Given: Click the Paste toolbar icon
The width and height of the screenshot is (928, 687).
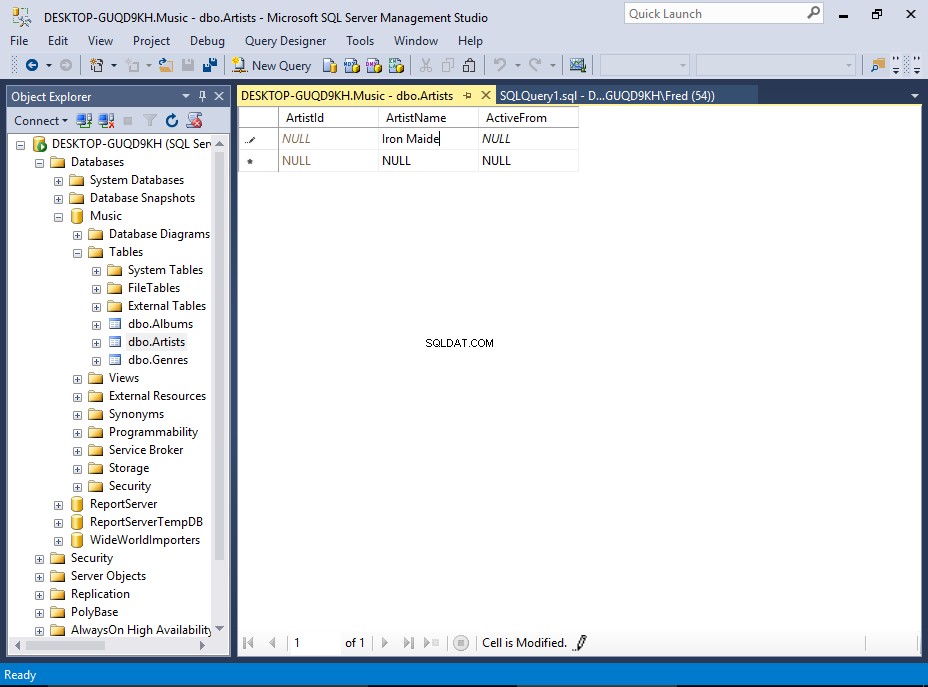Looking at the screenshot, I should (469, 65).
